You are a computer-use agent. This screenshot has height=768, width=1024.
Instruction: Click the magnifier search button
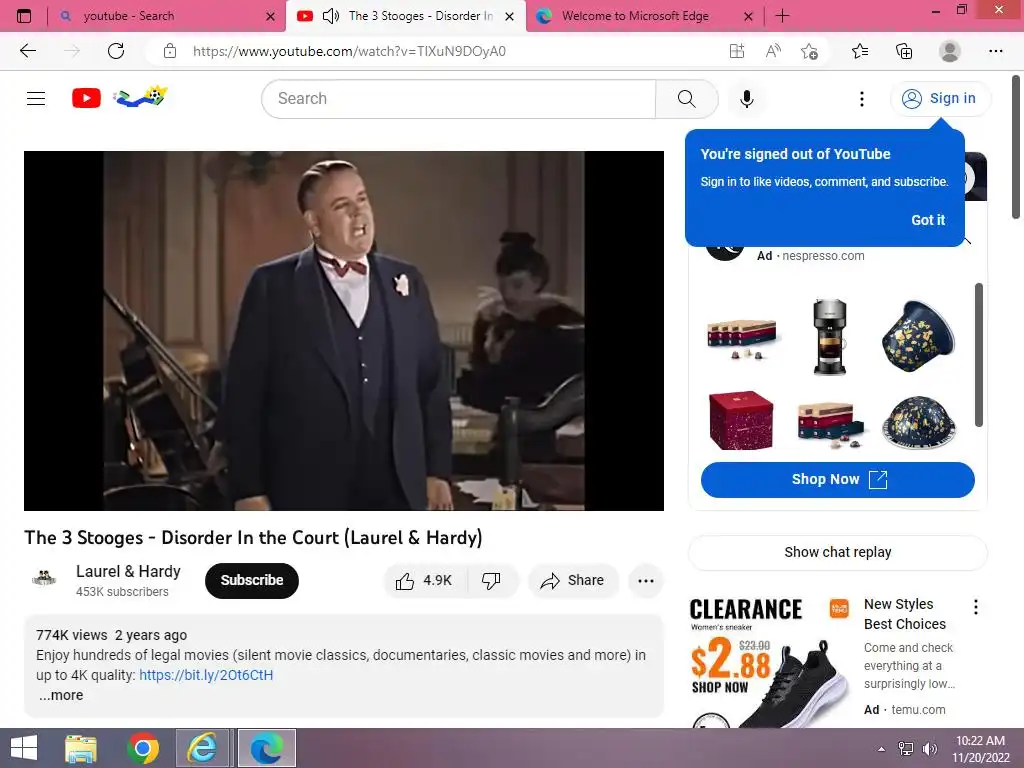point(686,99)
